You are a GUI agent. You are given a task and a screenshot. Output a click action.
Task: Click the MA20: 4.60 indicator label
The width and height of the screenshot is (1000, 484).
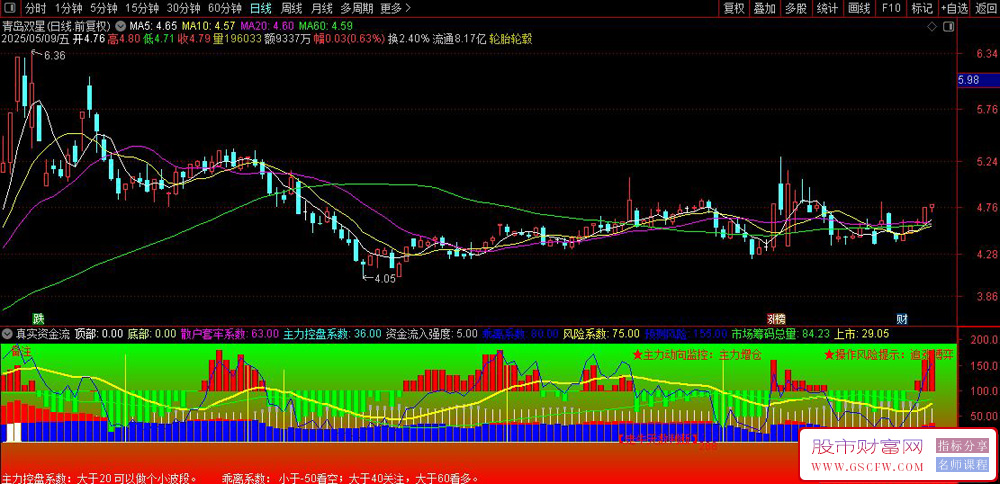pyautogui.click(x=268, y=27)
